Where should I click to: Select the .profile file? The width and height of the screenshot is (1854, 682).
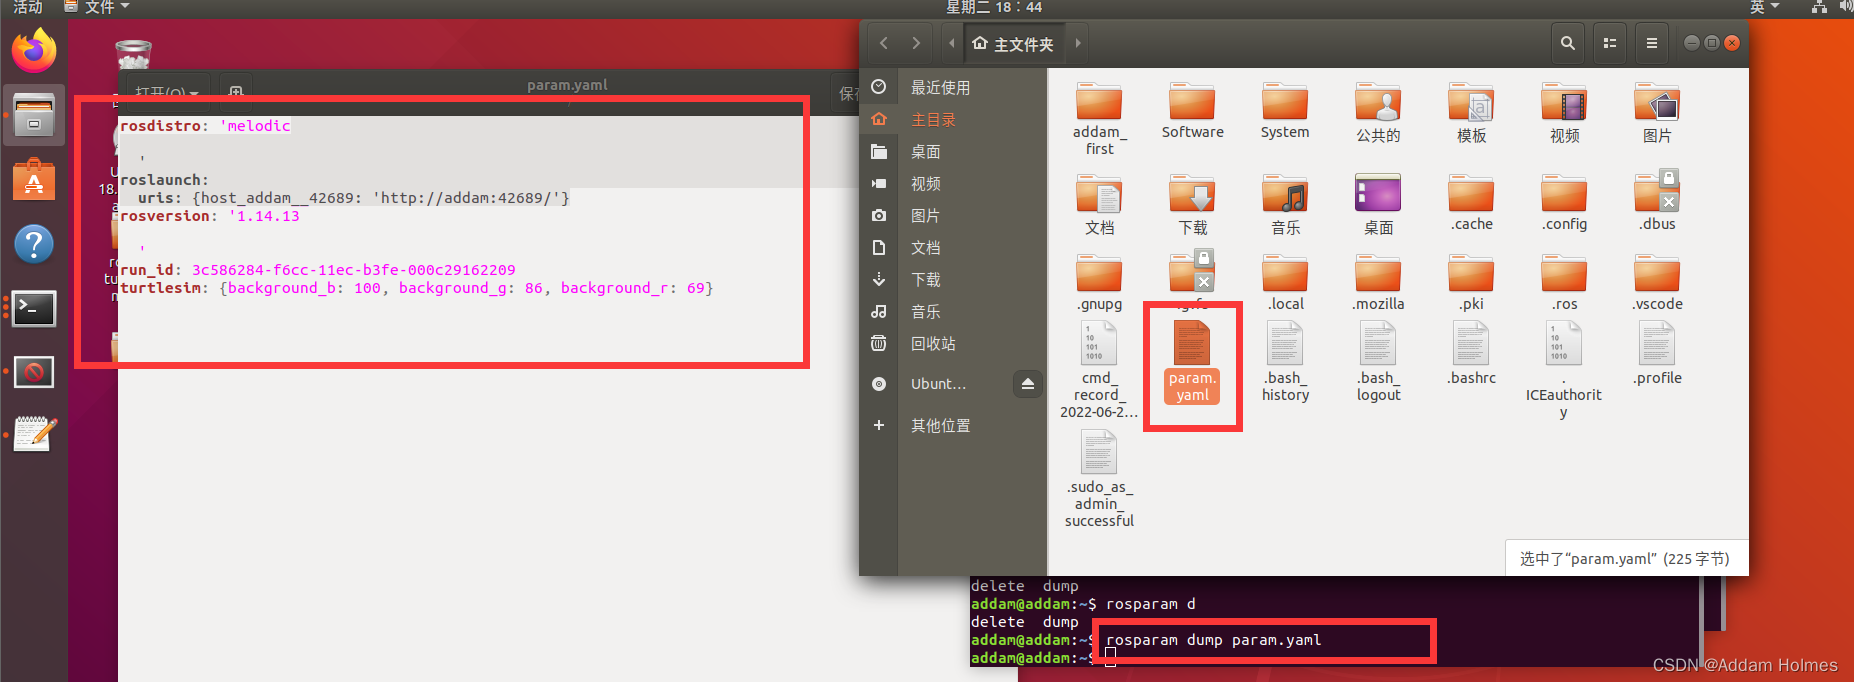[x=1657, y=353]
